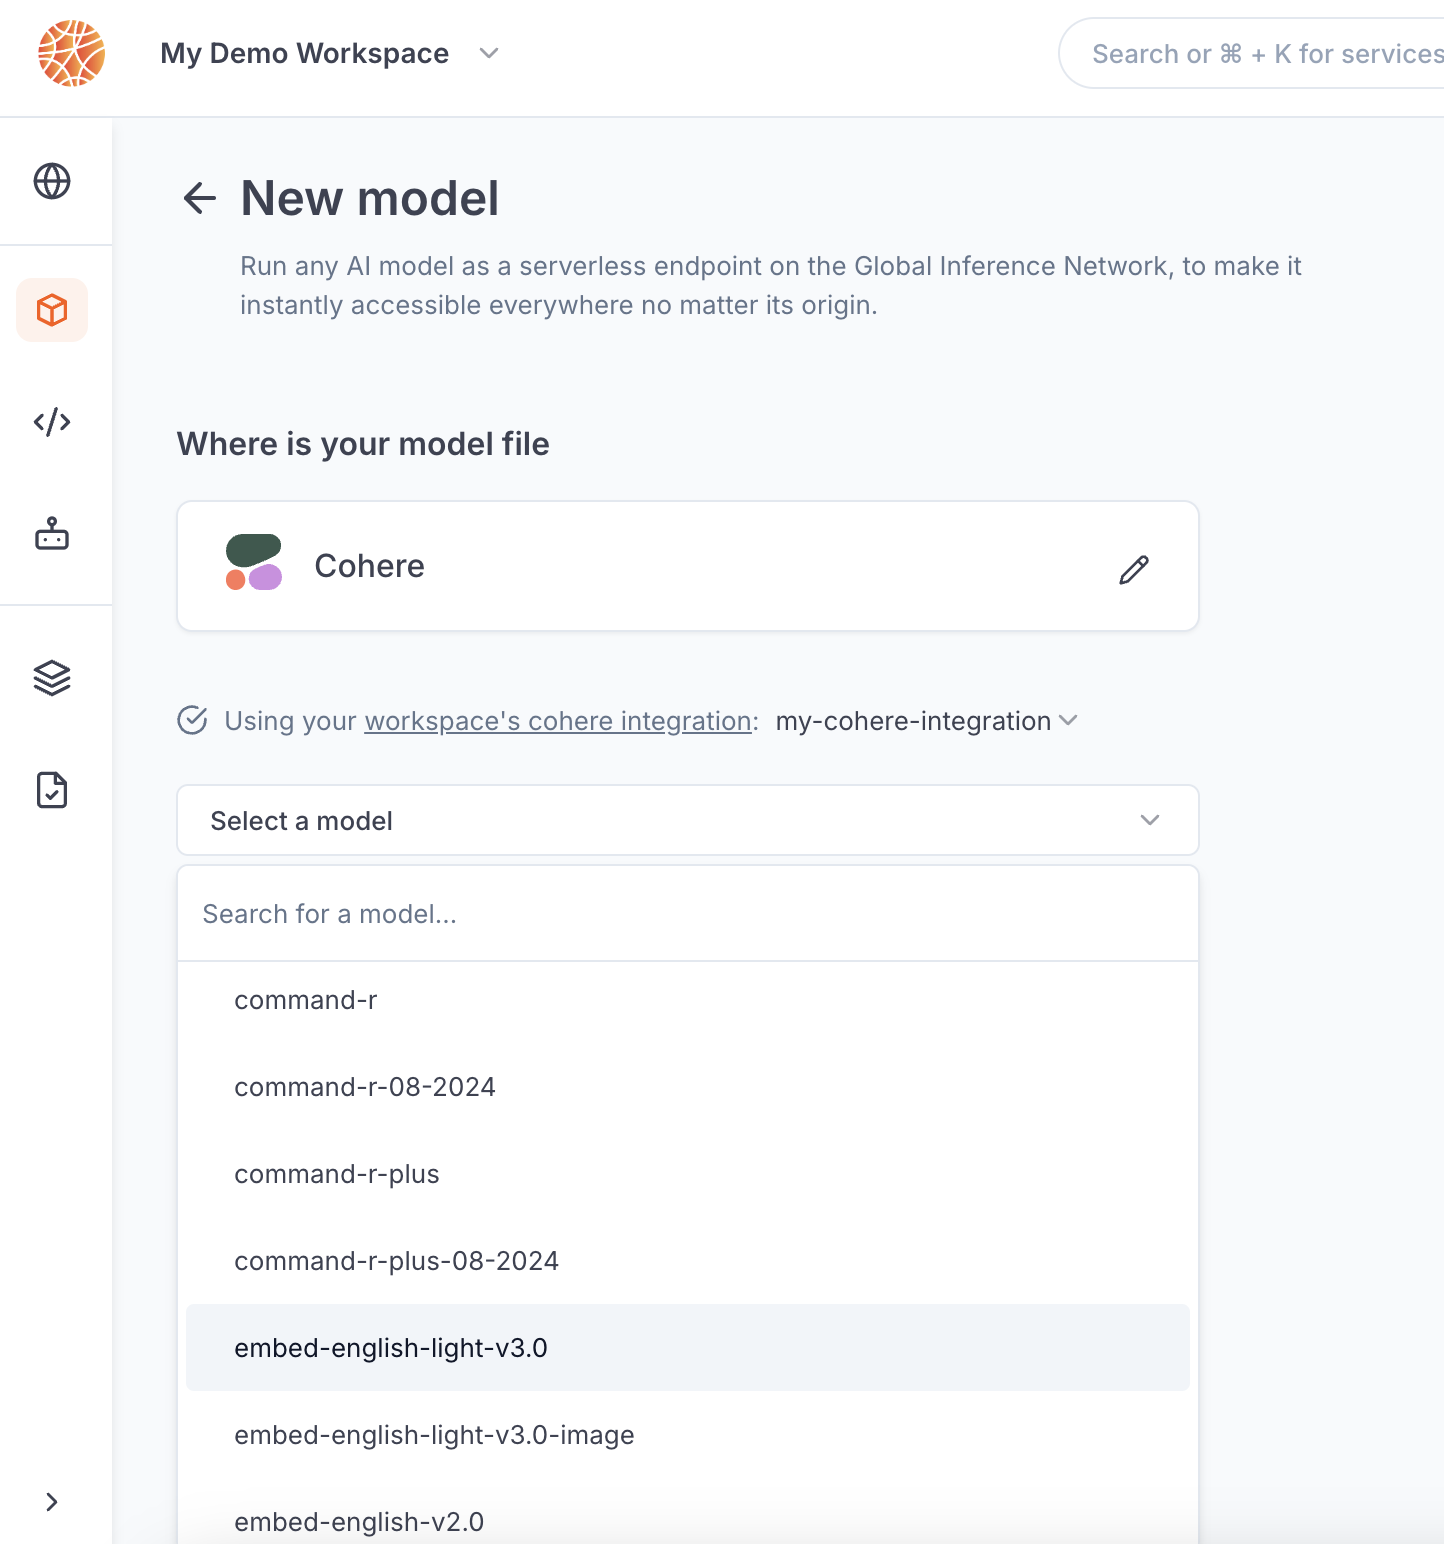Image resolution: width=1444 pixels, height=1544 pixels.
Task: Open the document checkmark sidebar icon
Action: (52, 790)
